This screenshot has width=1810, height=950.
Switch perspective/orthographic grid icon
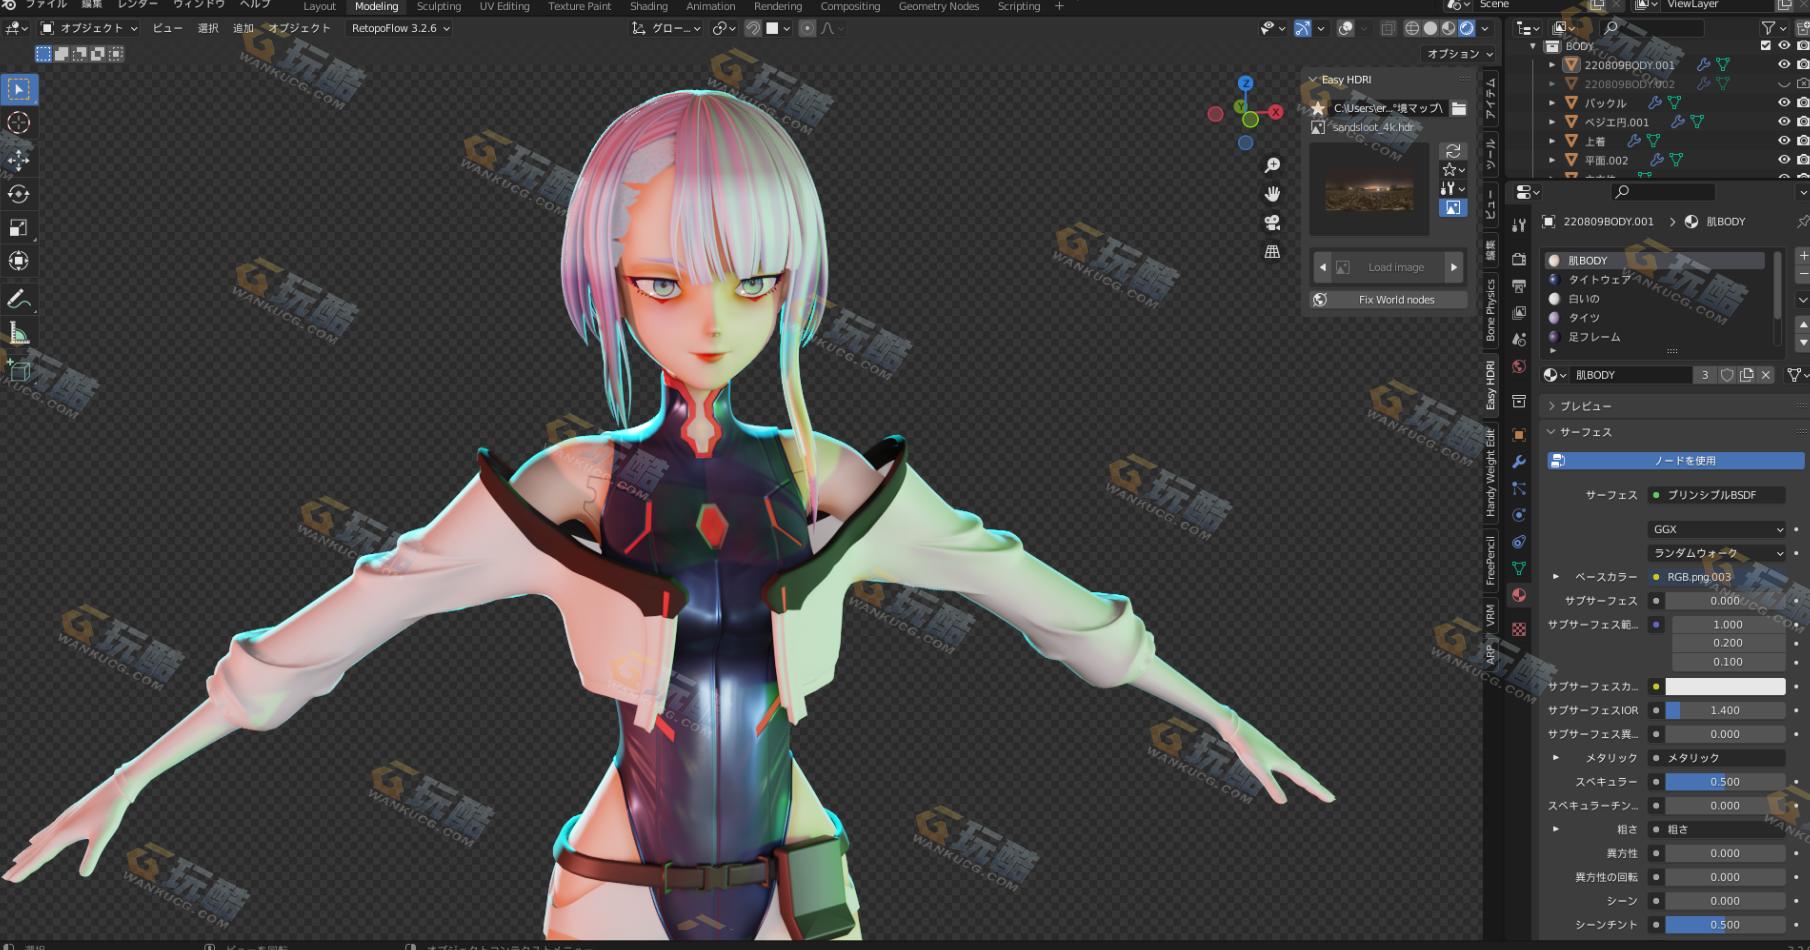click(x=1272, y=252)
